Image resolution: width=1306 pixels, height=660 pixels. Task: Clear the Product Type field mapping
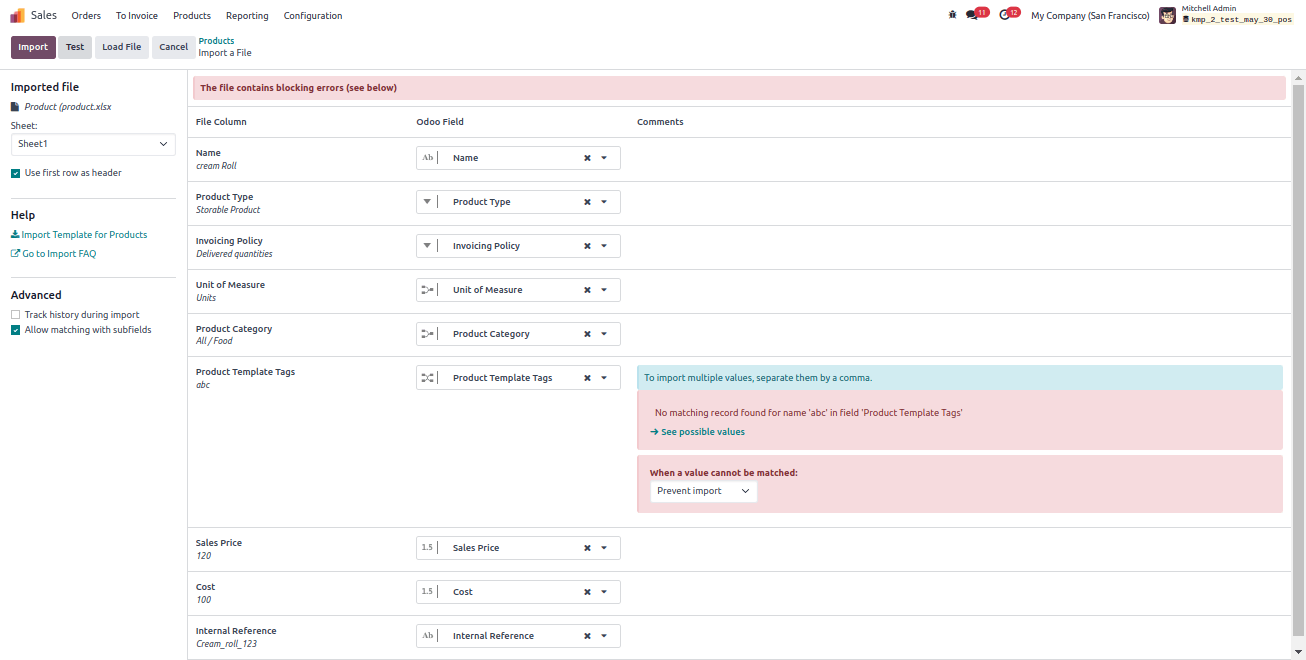(x=588, y=202)
